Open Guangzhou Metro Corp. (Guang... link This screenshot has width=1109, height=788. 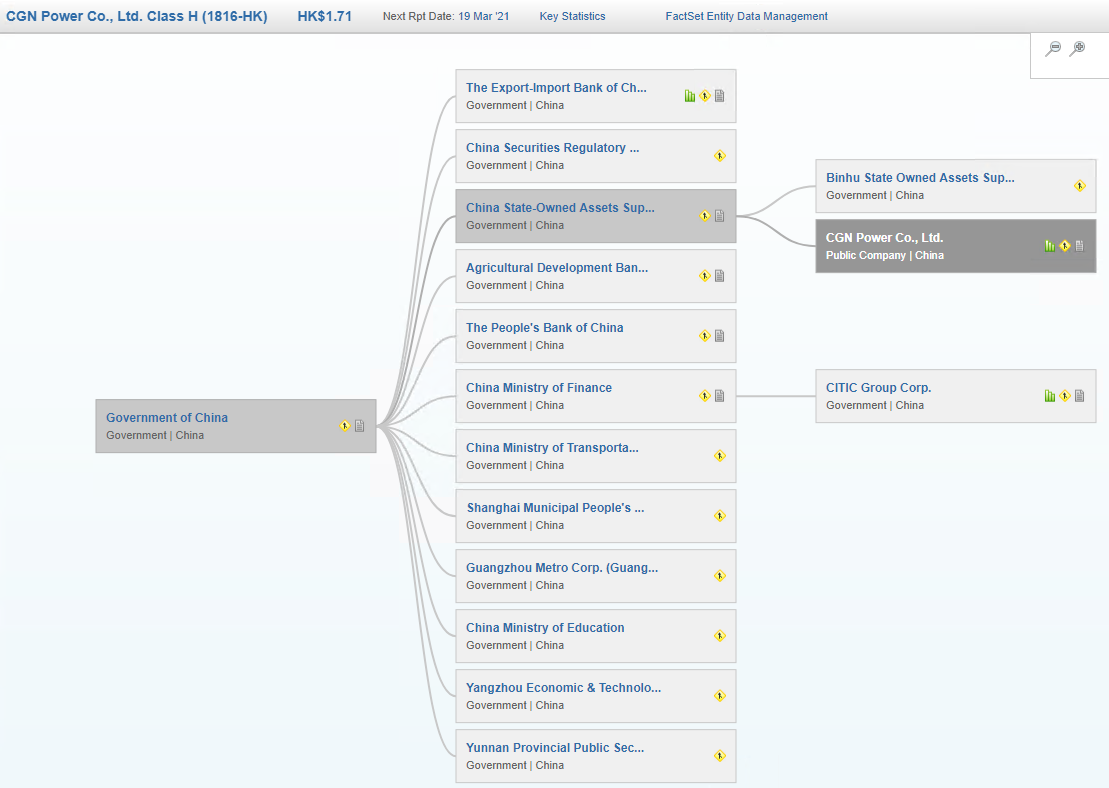pos(562,568)
